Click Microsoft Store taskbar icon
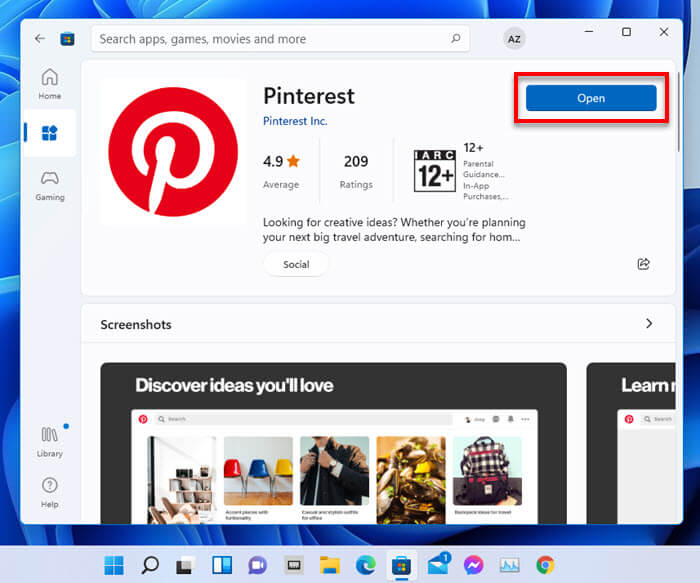 tap(401, 565)
